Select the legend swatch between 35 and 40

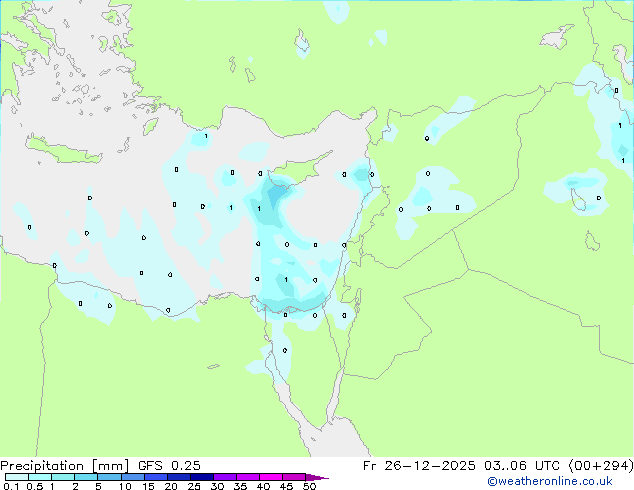247,477
